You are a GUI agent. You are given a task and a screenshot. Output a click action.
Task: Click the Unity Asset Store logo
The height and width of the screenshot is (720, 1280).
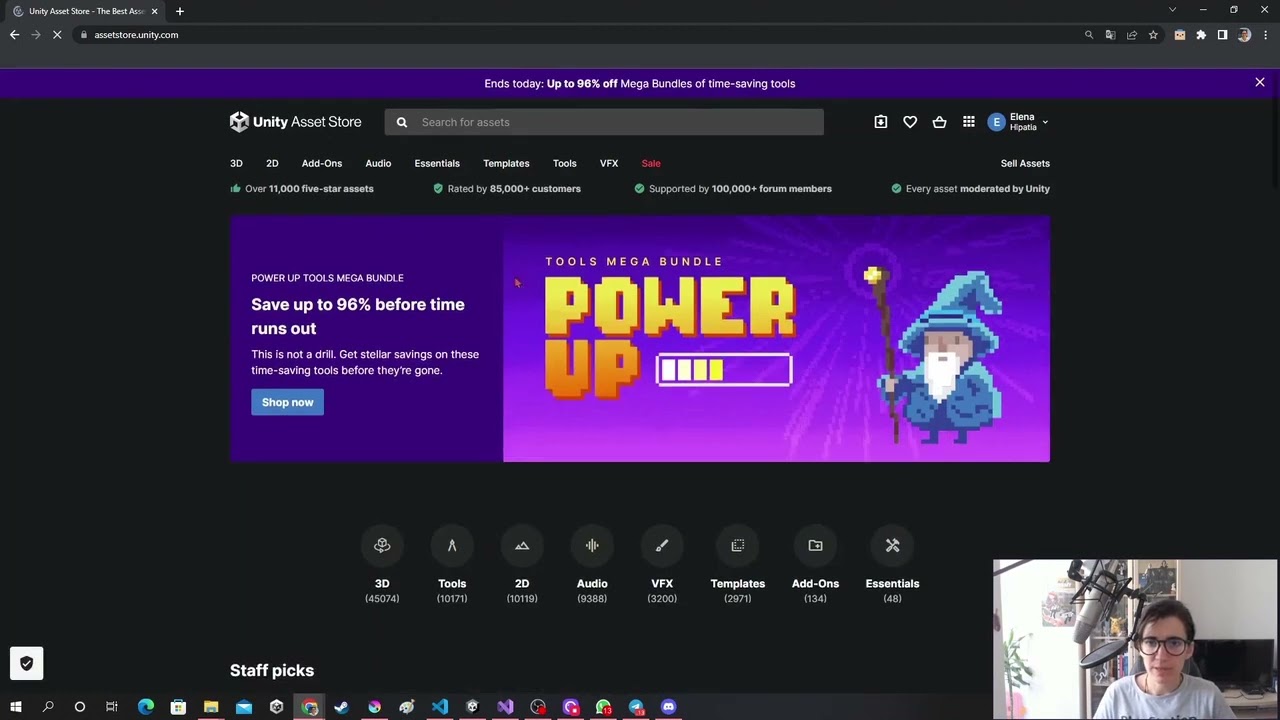click(295, 122)
